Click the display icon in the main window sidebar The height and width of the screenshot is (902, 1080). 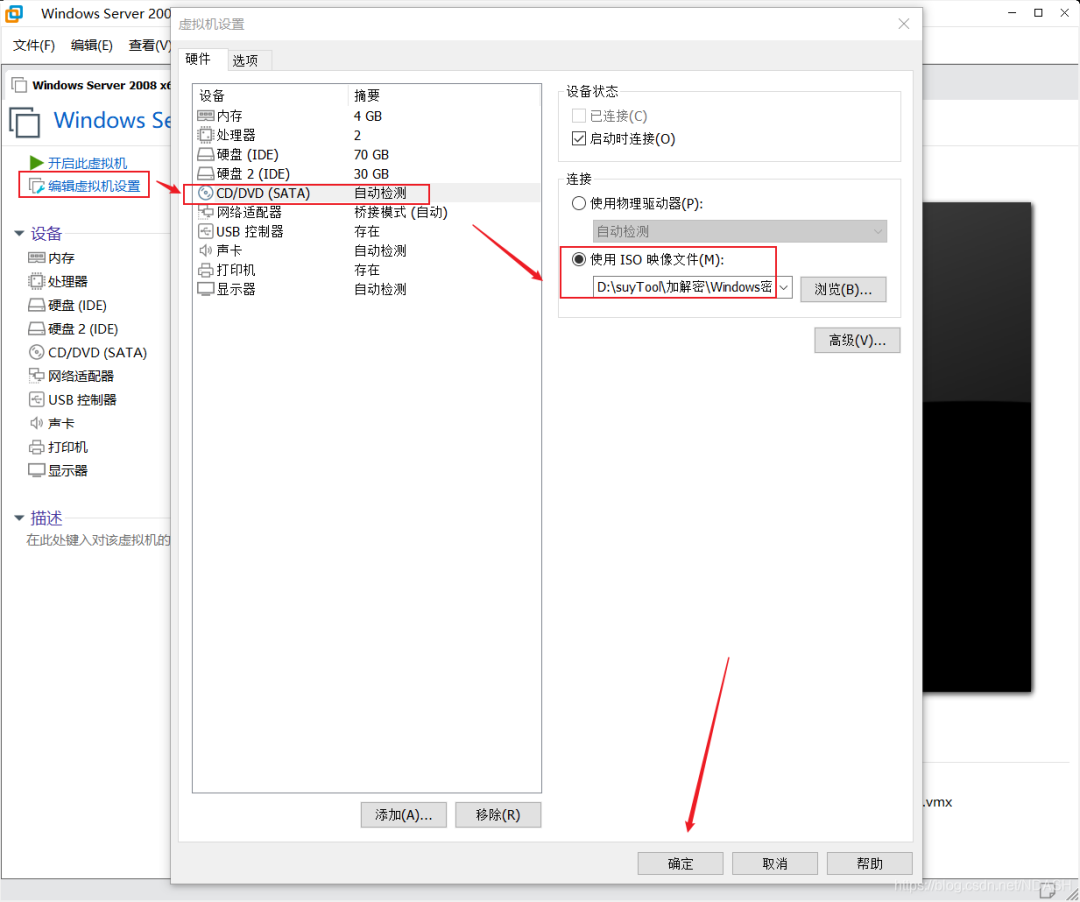[37, 470]
